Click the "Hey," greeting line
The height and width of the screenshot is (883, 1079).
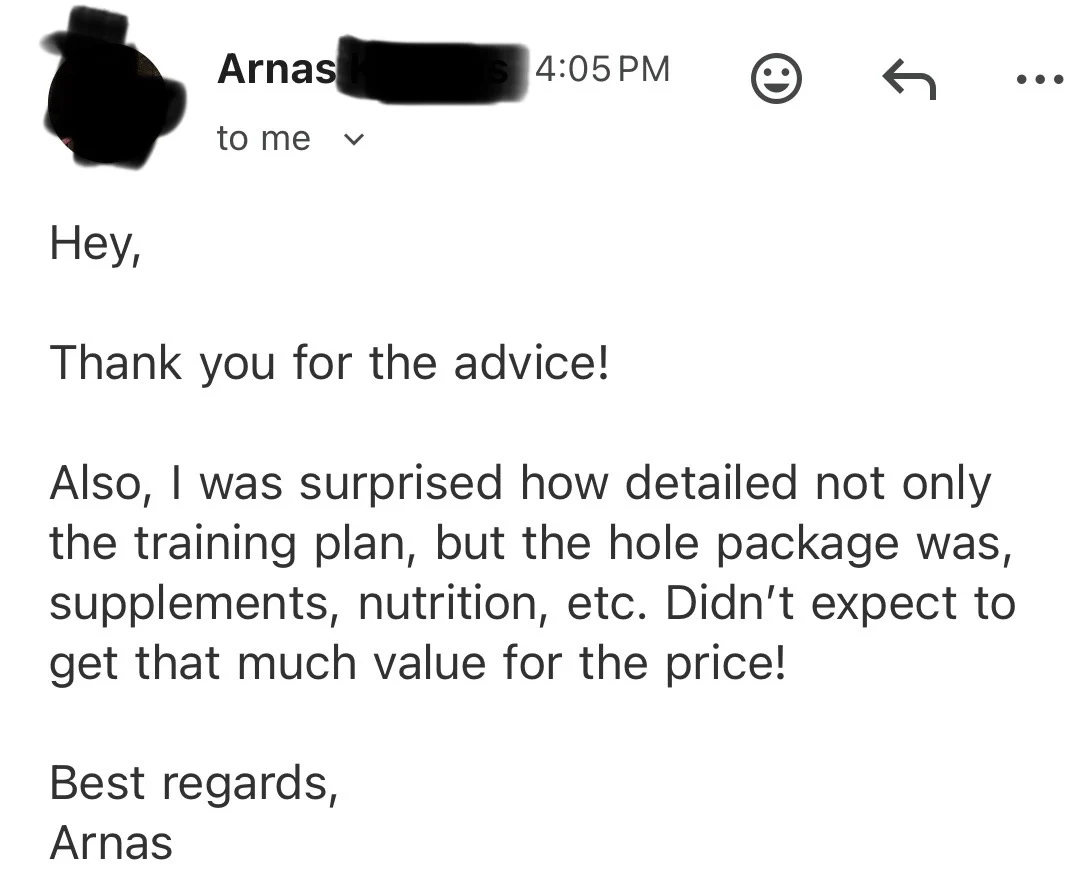96,244
